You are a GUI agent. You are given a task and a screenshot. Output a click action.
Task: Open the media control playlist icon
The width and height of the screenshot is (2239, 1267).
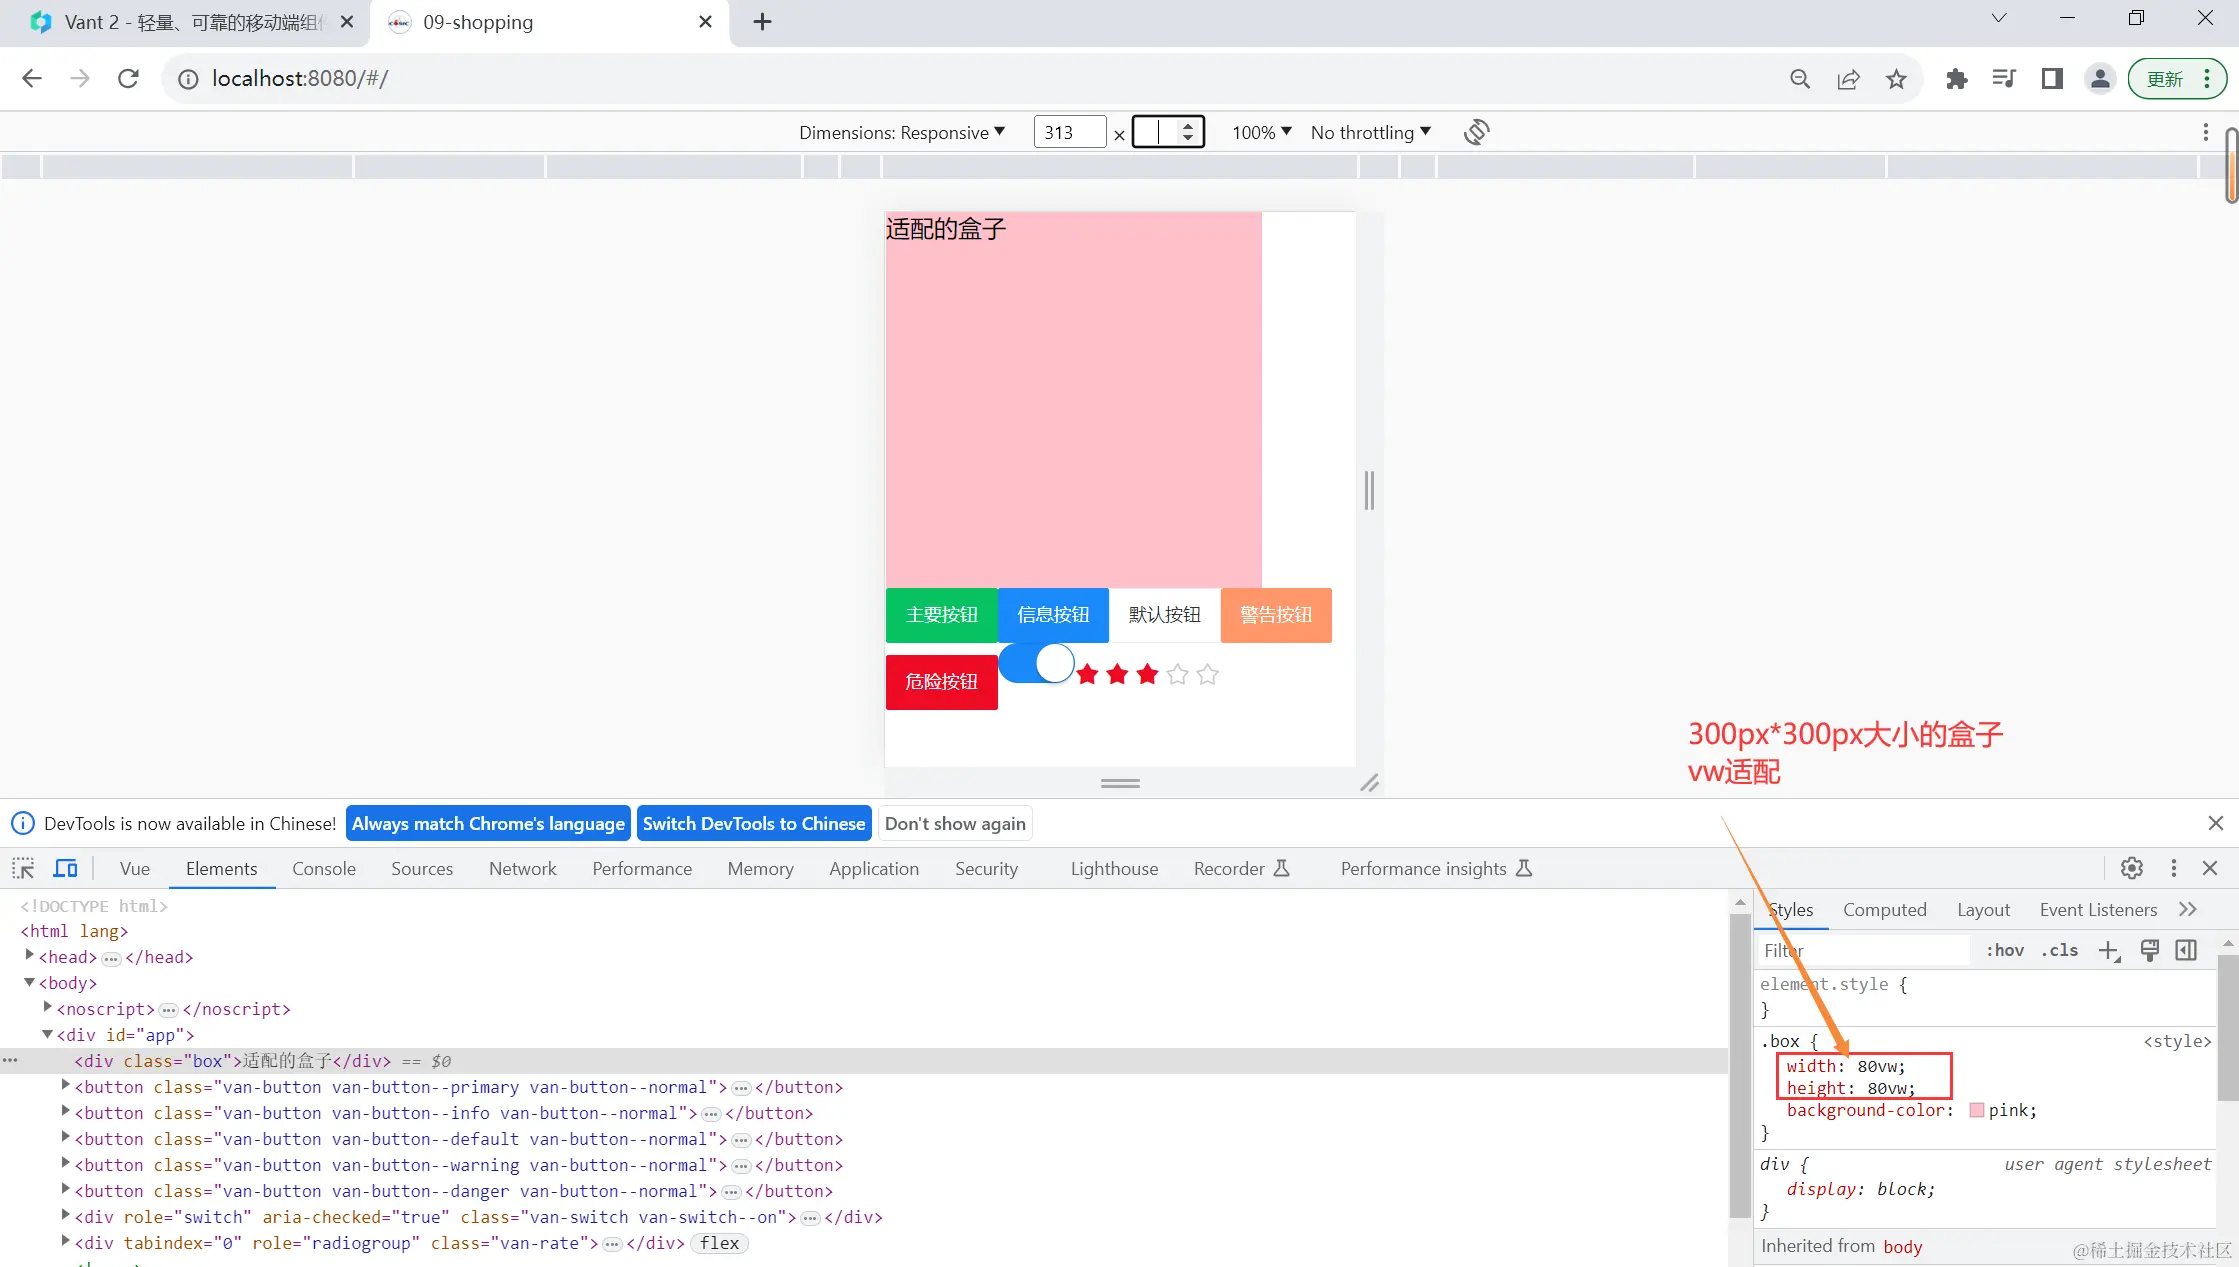[2004, 79]
